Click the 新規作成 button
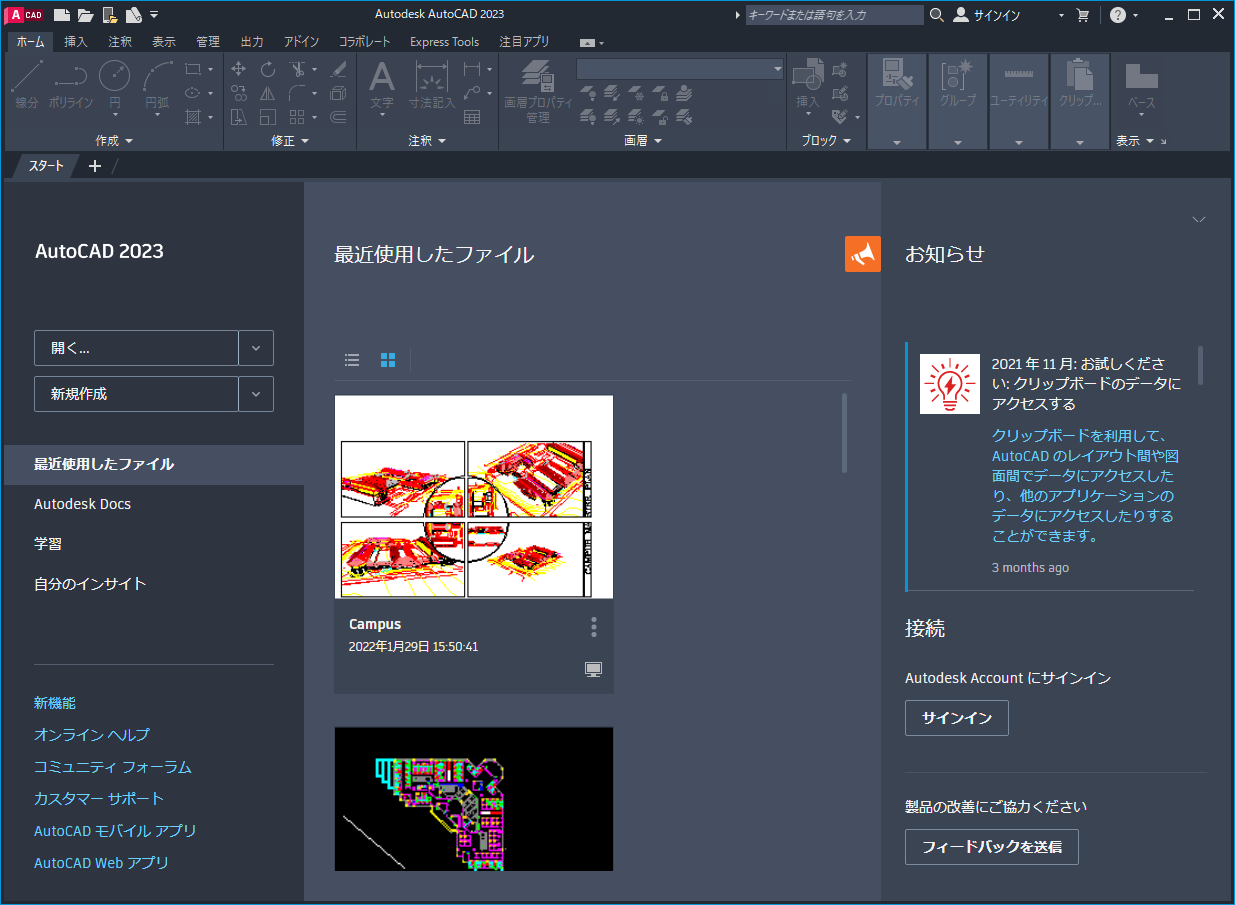This screenshot has height=905, width=1235. (x=136, y=394)
